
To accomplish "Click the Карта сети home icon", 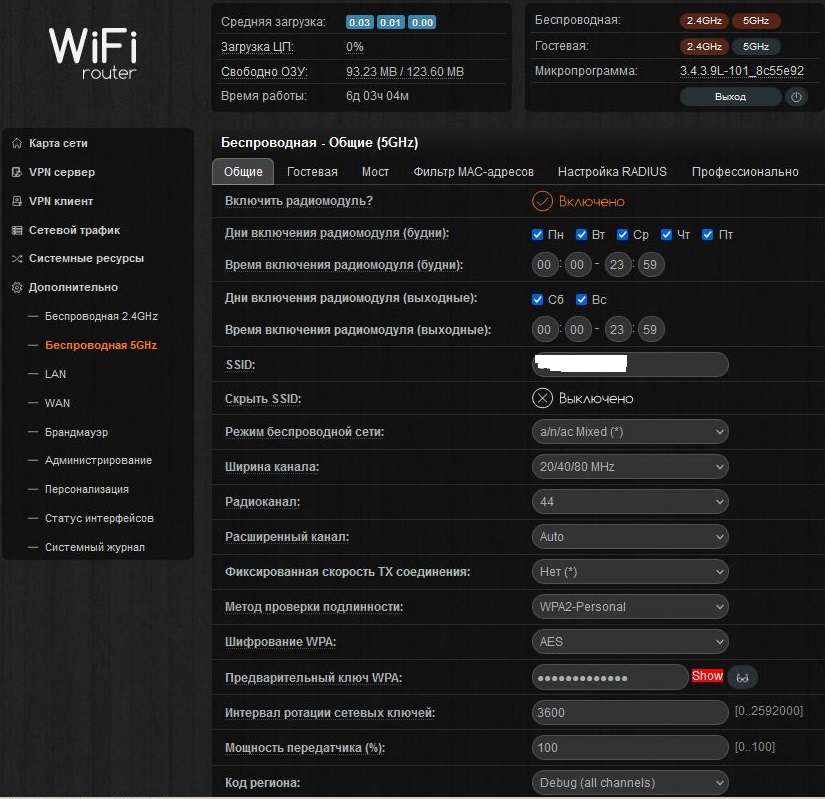I will point(17,143).
